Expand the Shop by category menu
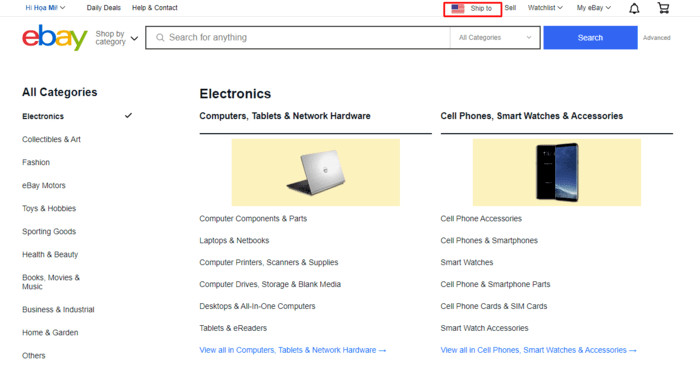The width and height of the screenshot is (700, 369). click(x=117, y=38)
